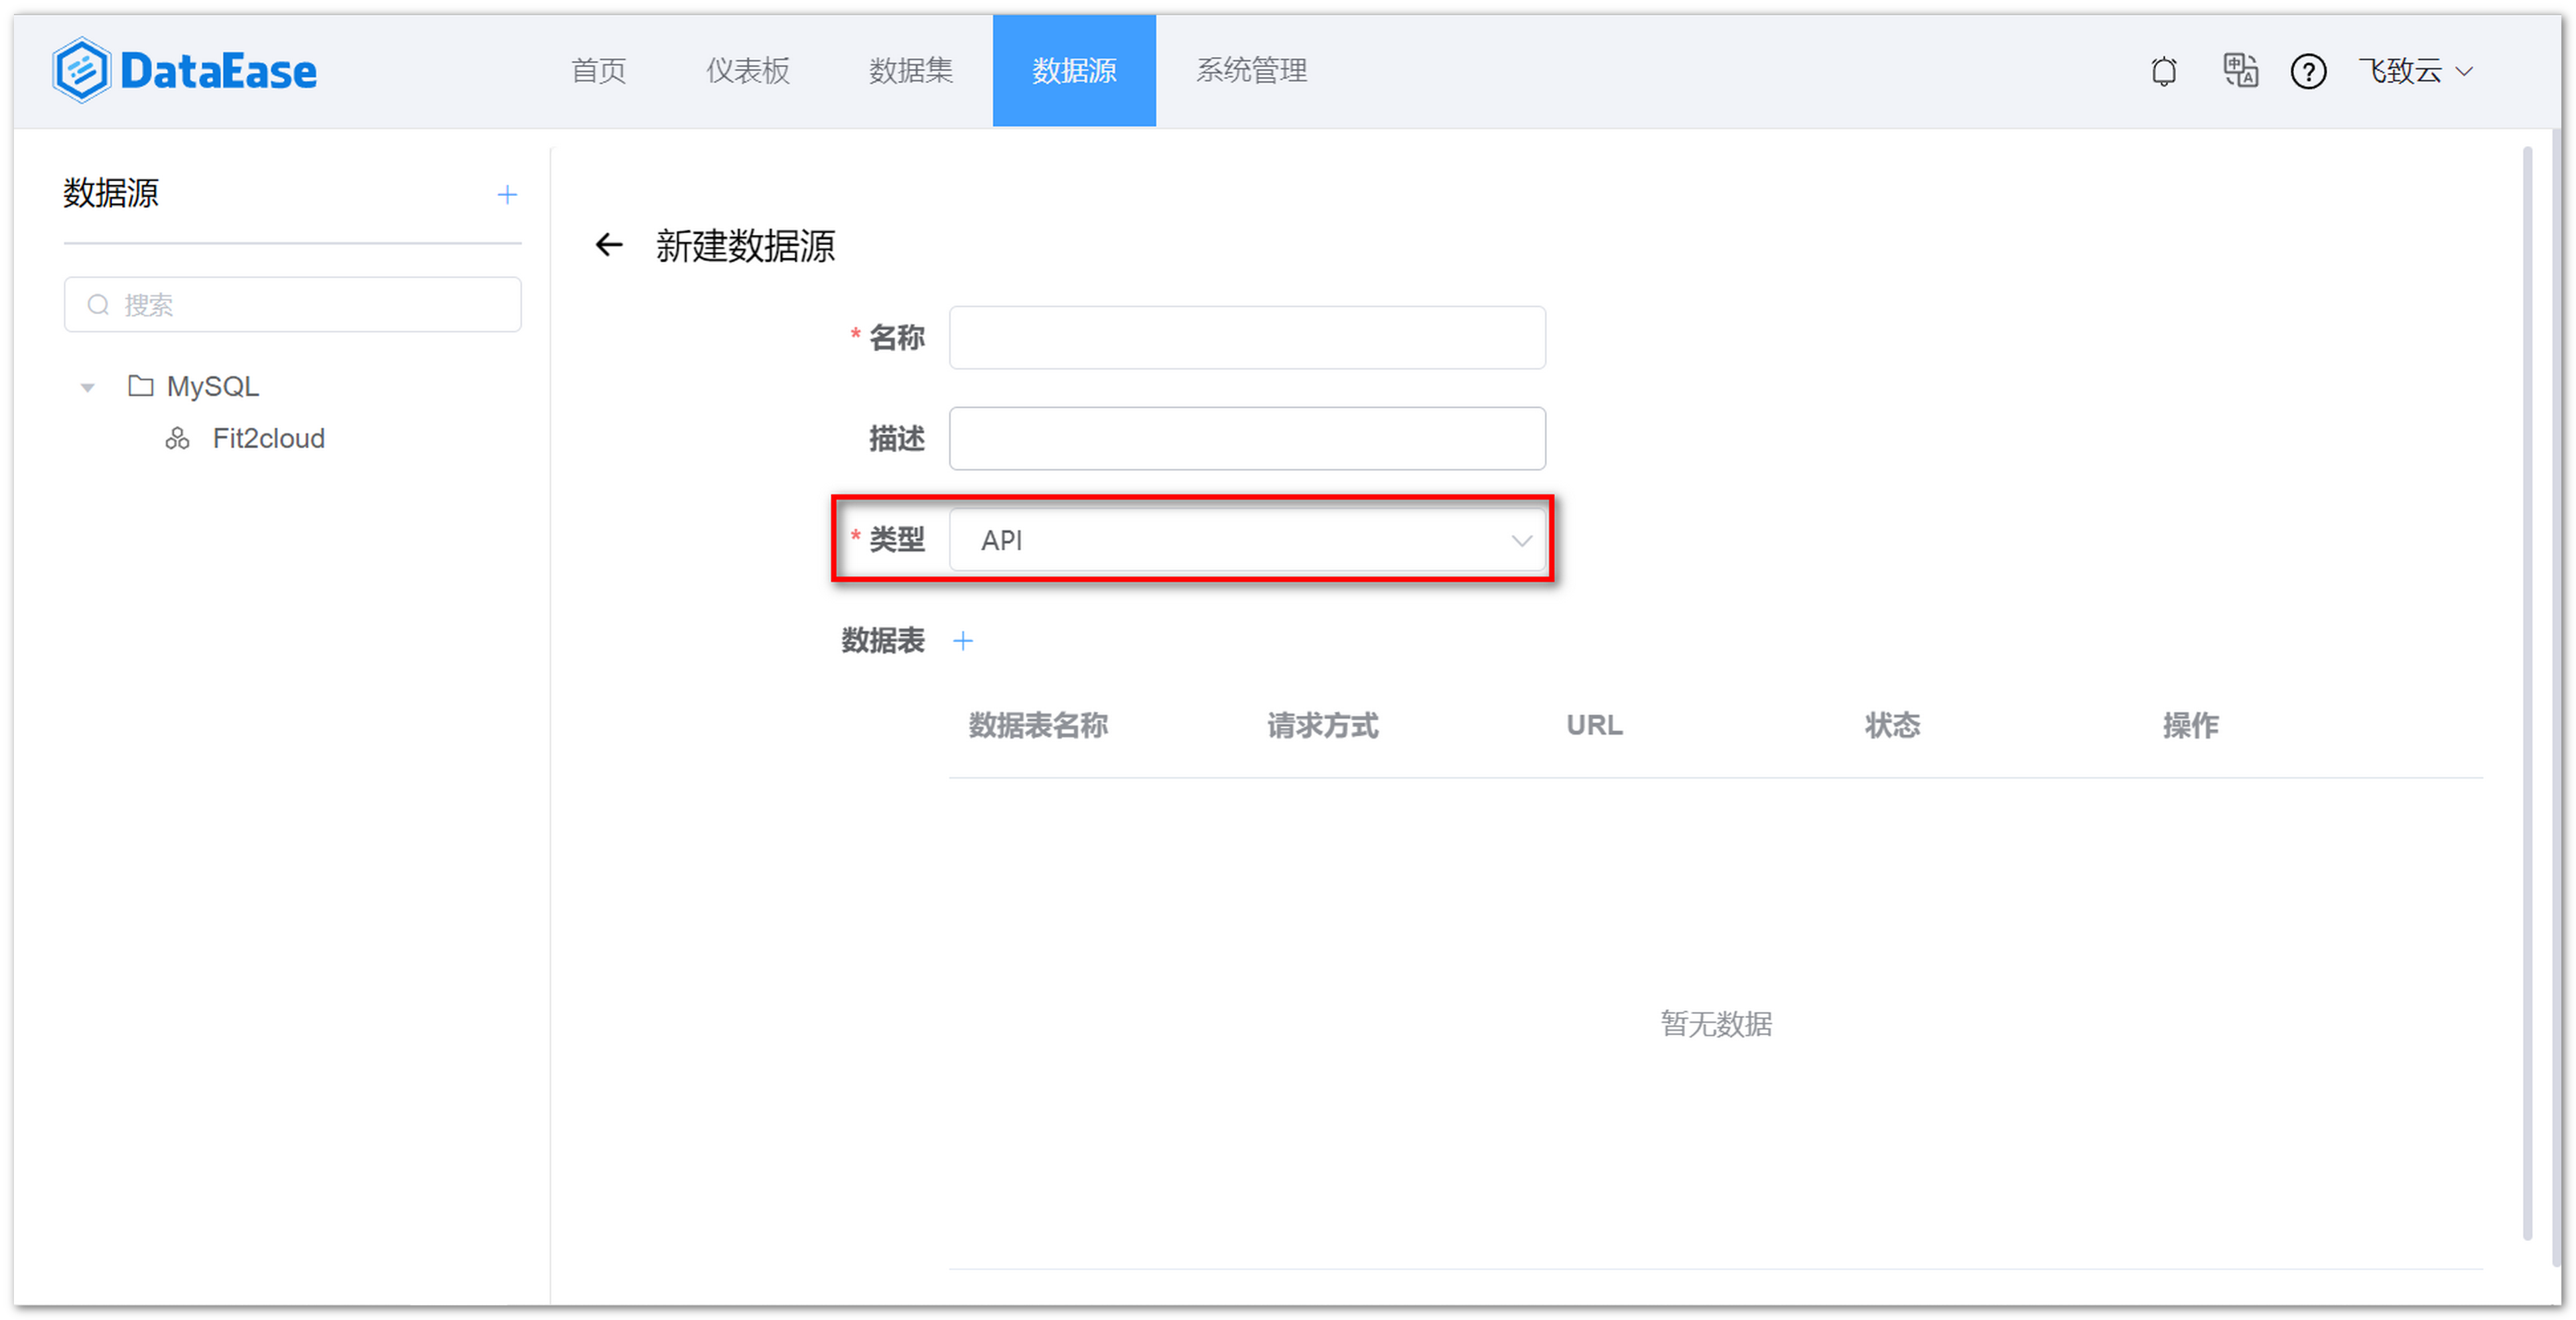Screen dimensions: 2576x1320
Task: Click the Fit2cloud datasource icon
Action: (177, 438)
